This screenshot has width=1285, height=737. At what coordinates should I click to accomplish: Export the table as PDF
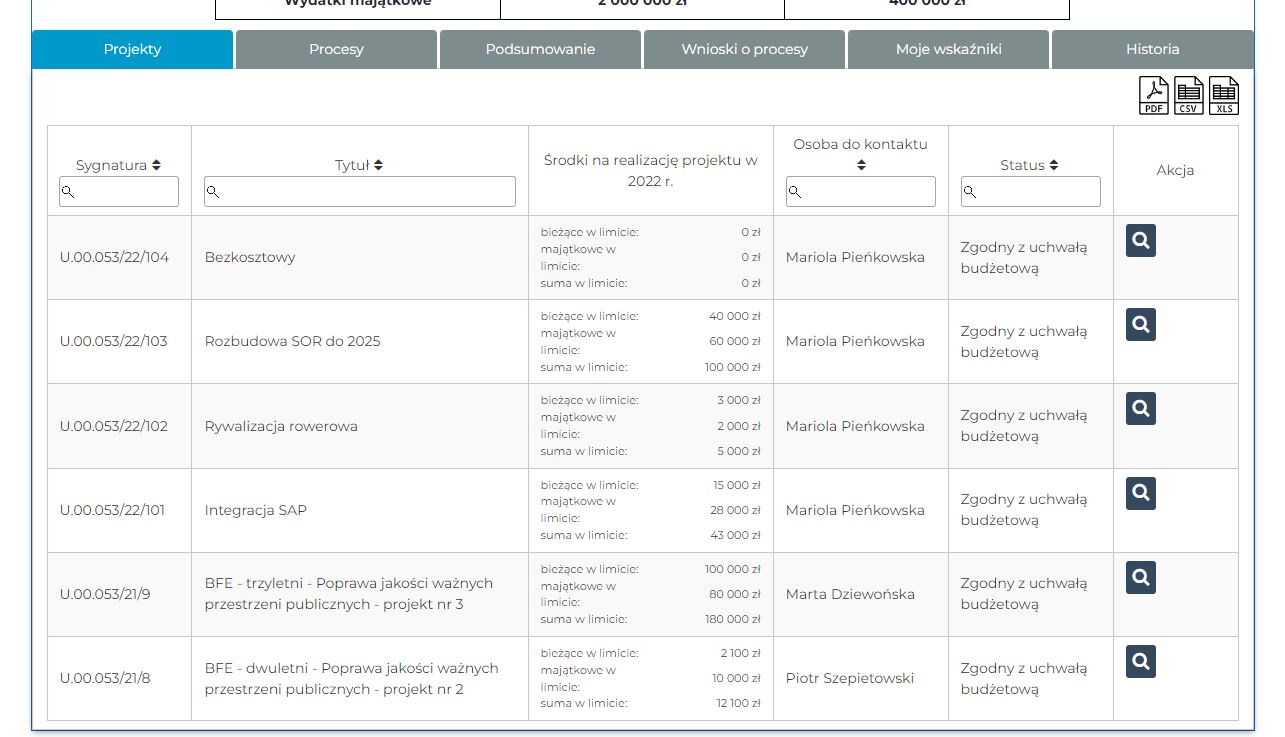1154,96
